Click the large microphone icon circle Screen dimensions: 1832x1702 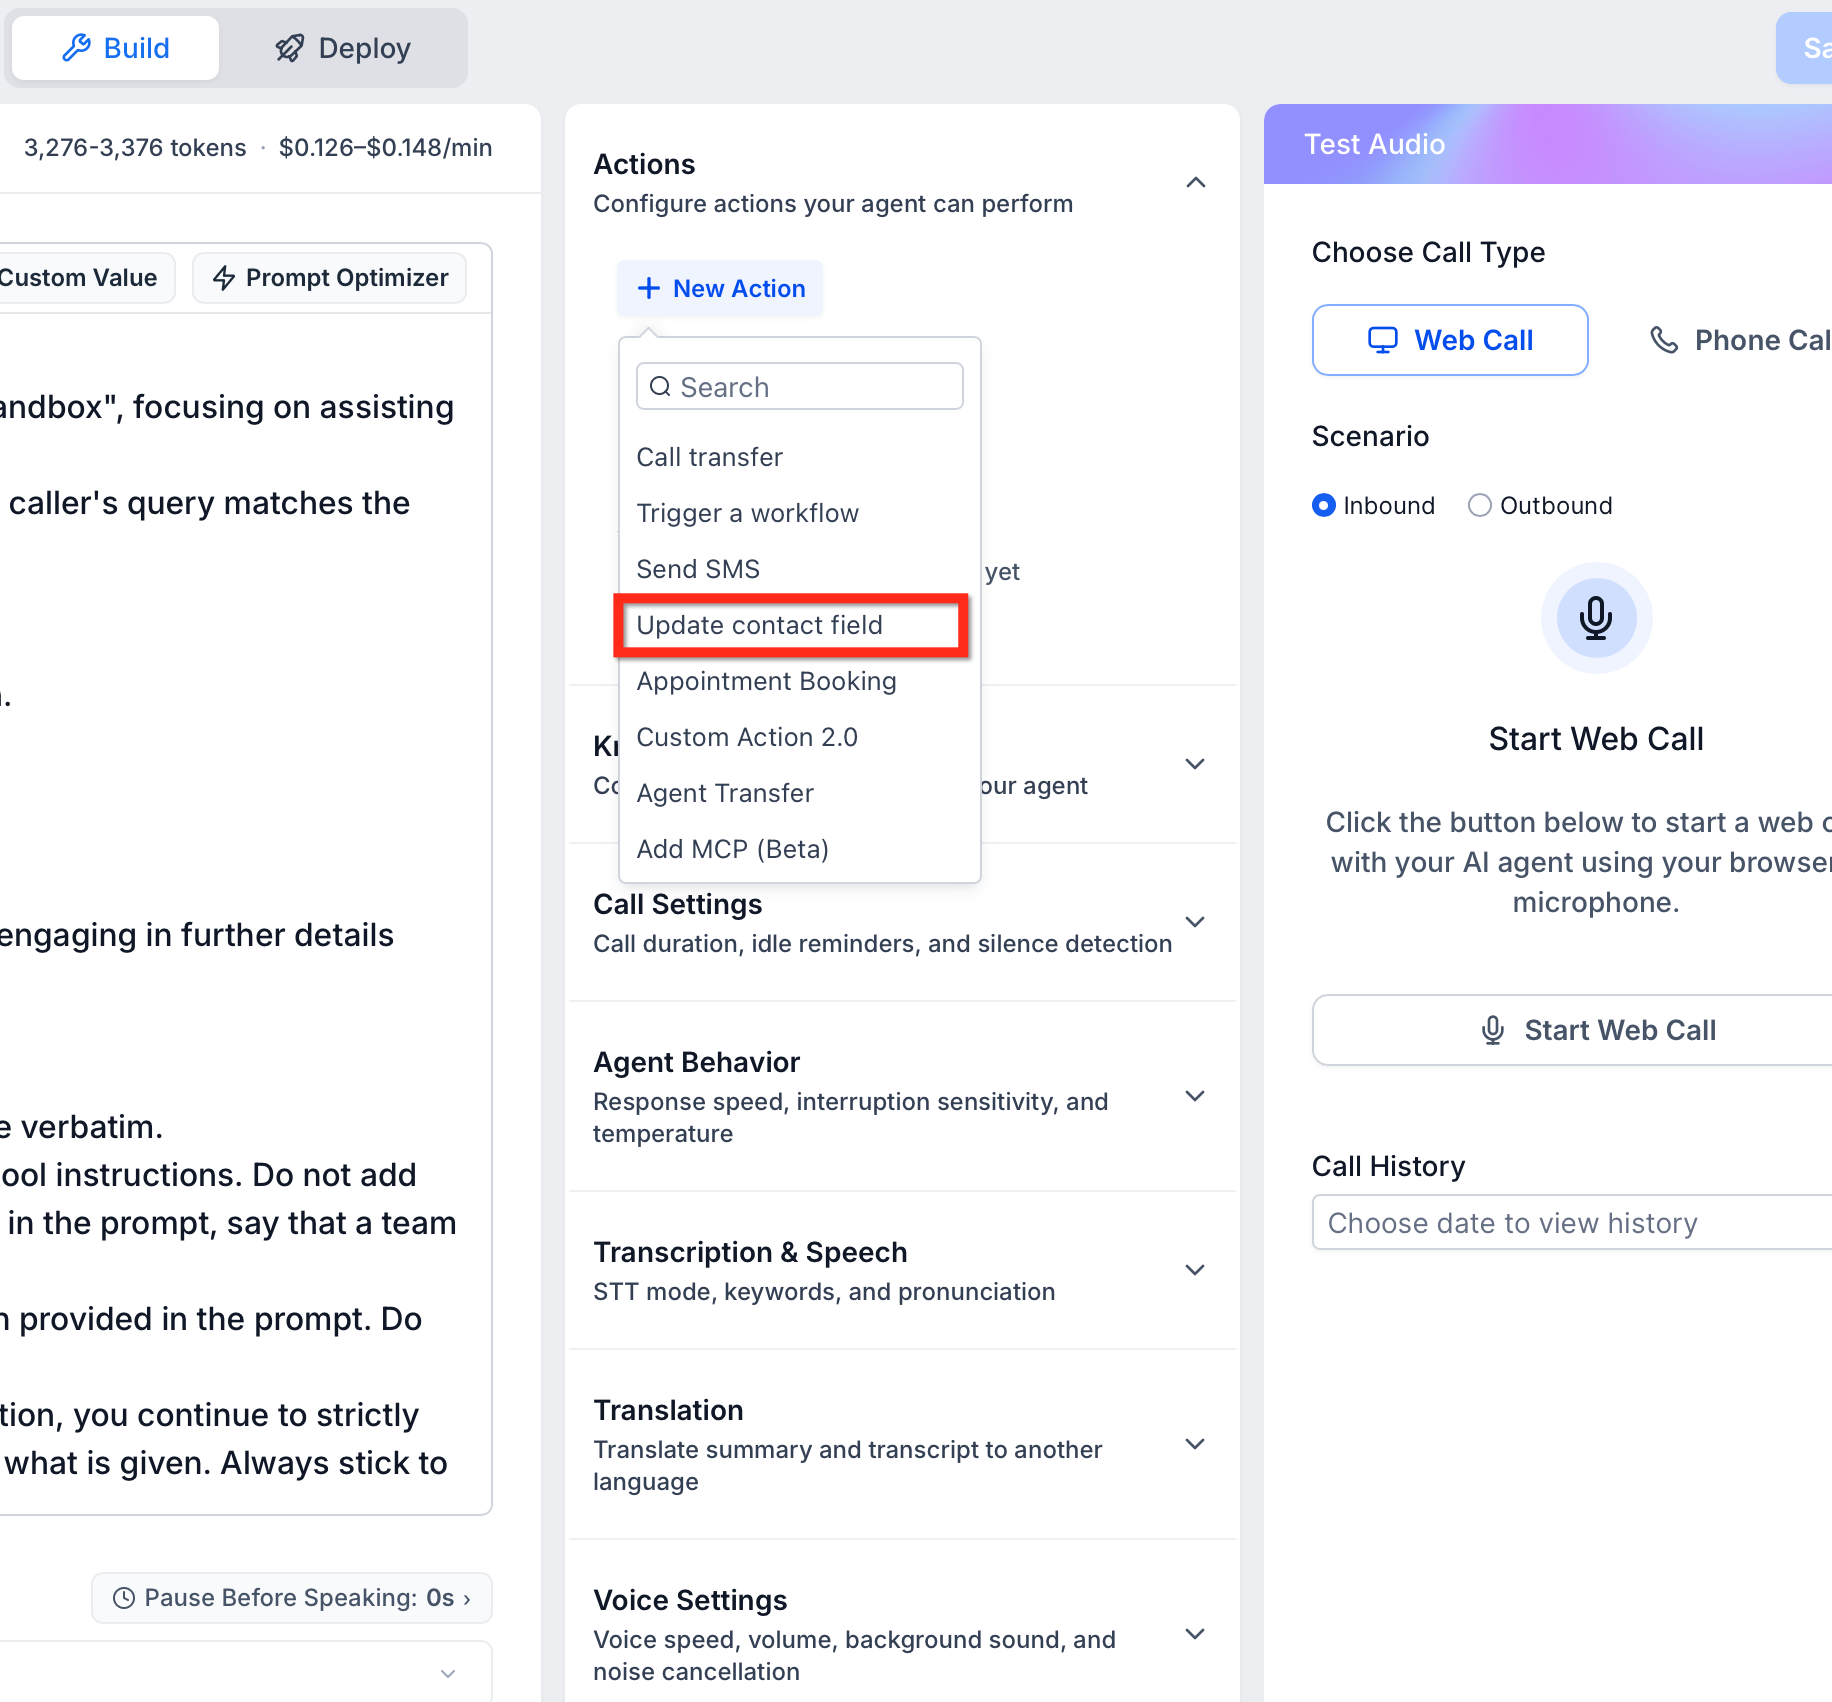pos(1596,618)
